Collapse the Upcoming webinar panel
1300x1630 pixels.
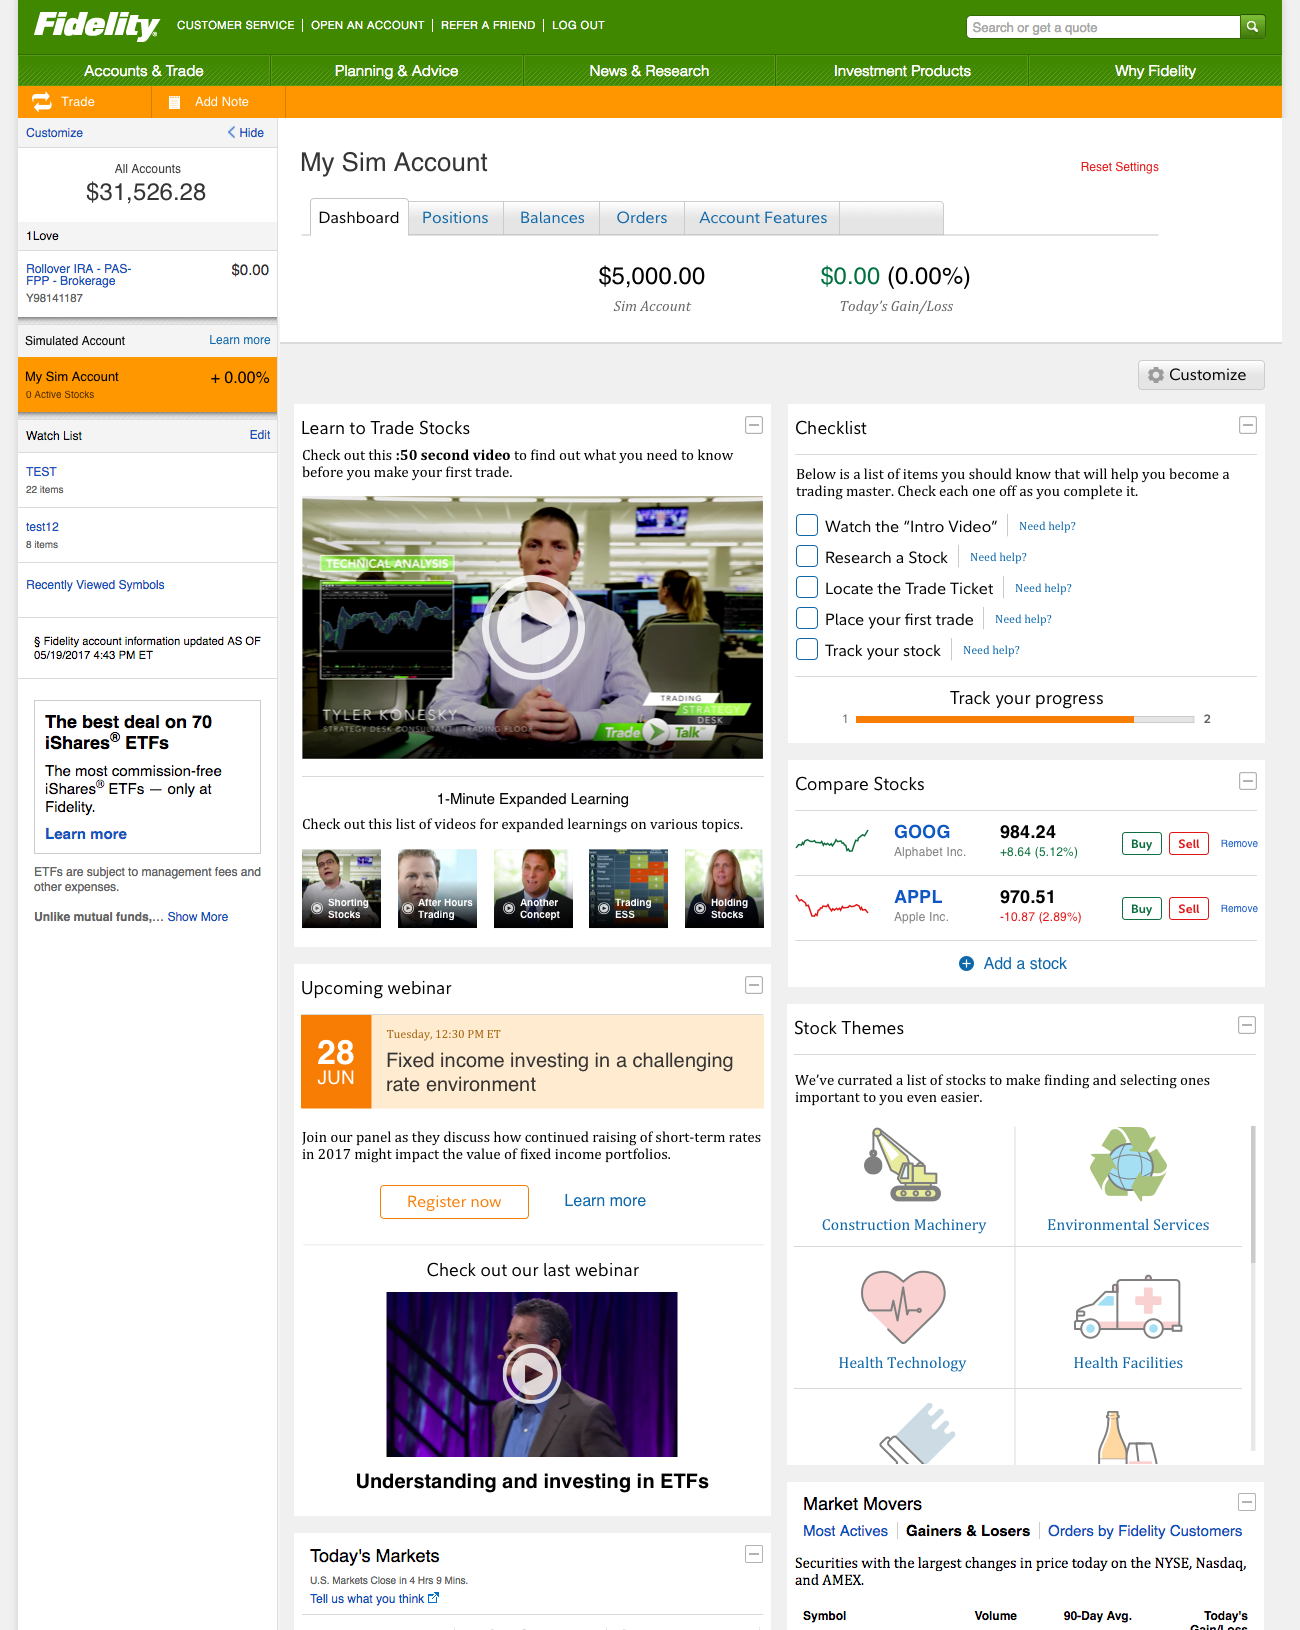tap(754, 986)
